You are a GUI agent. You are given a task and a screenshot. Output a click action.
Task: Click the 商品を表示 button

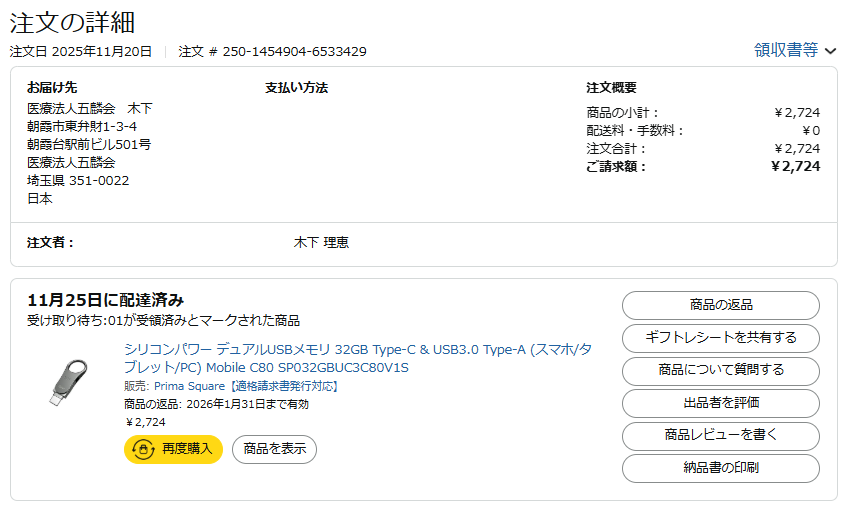click(x=274, y=449)
